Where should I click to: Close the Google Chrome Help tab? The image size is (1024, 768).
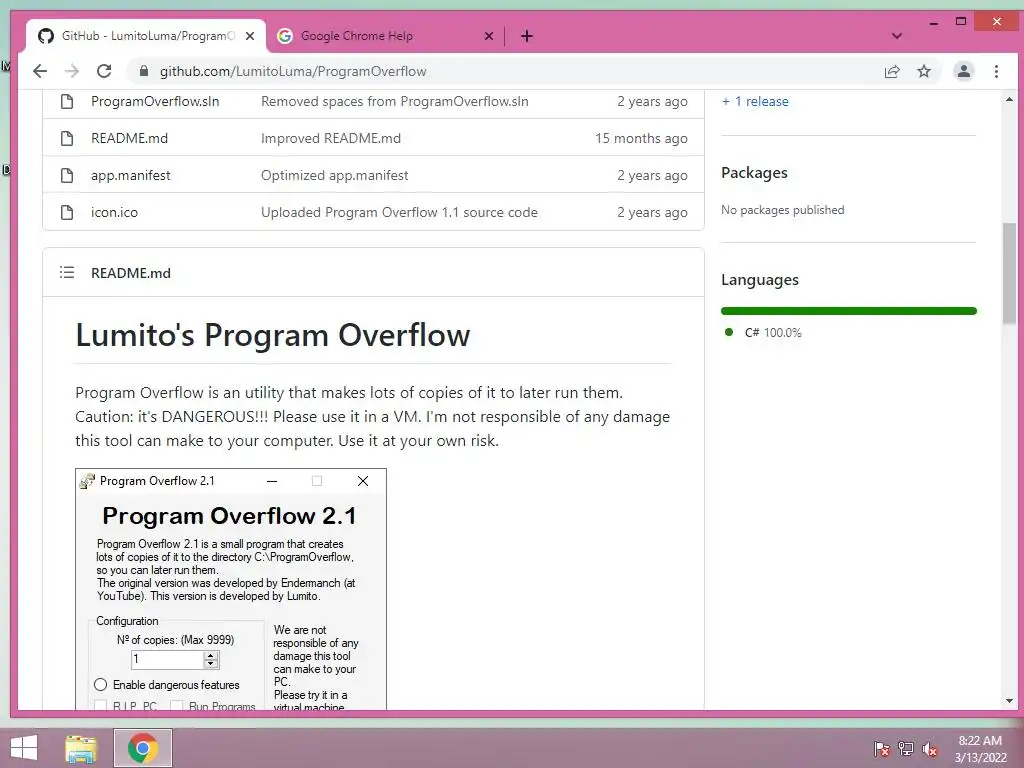click(x=488, y=36)
